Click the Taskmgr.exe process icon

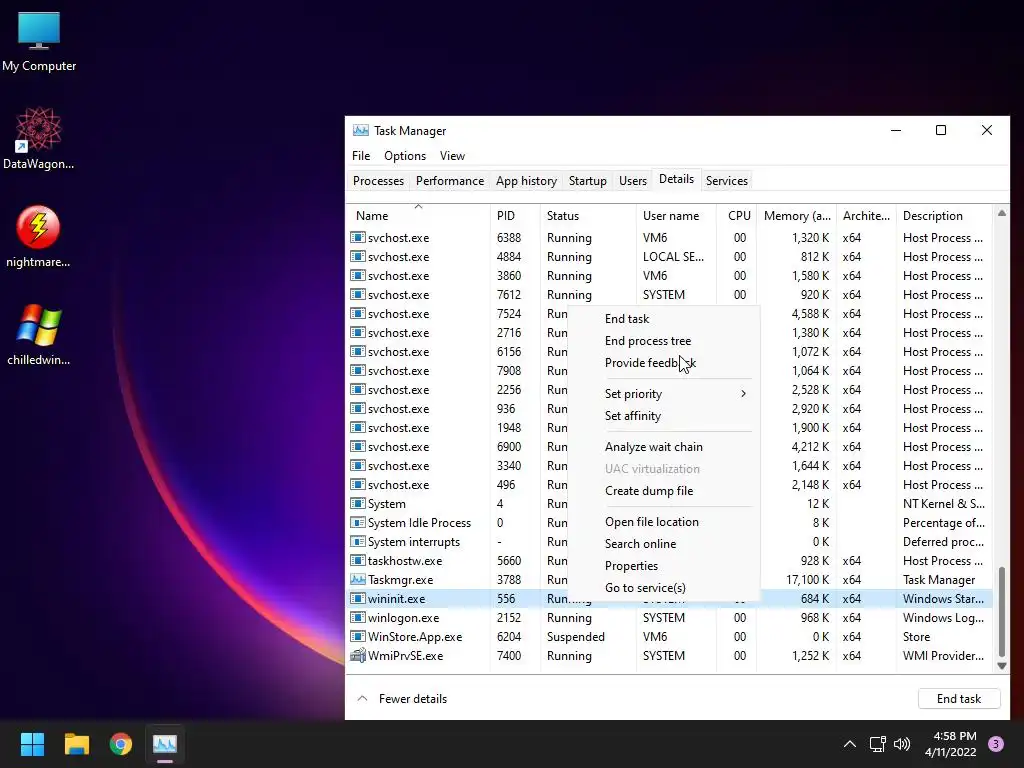pyautogui.click(x=357, y=579)
